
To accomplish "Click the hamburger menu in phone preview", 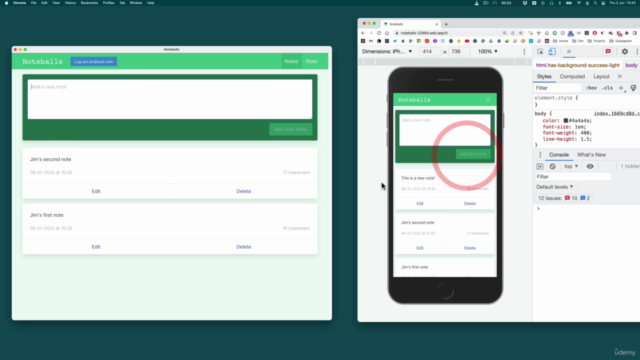I will [488, 100].
